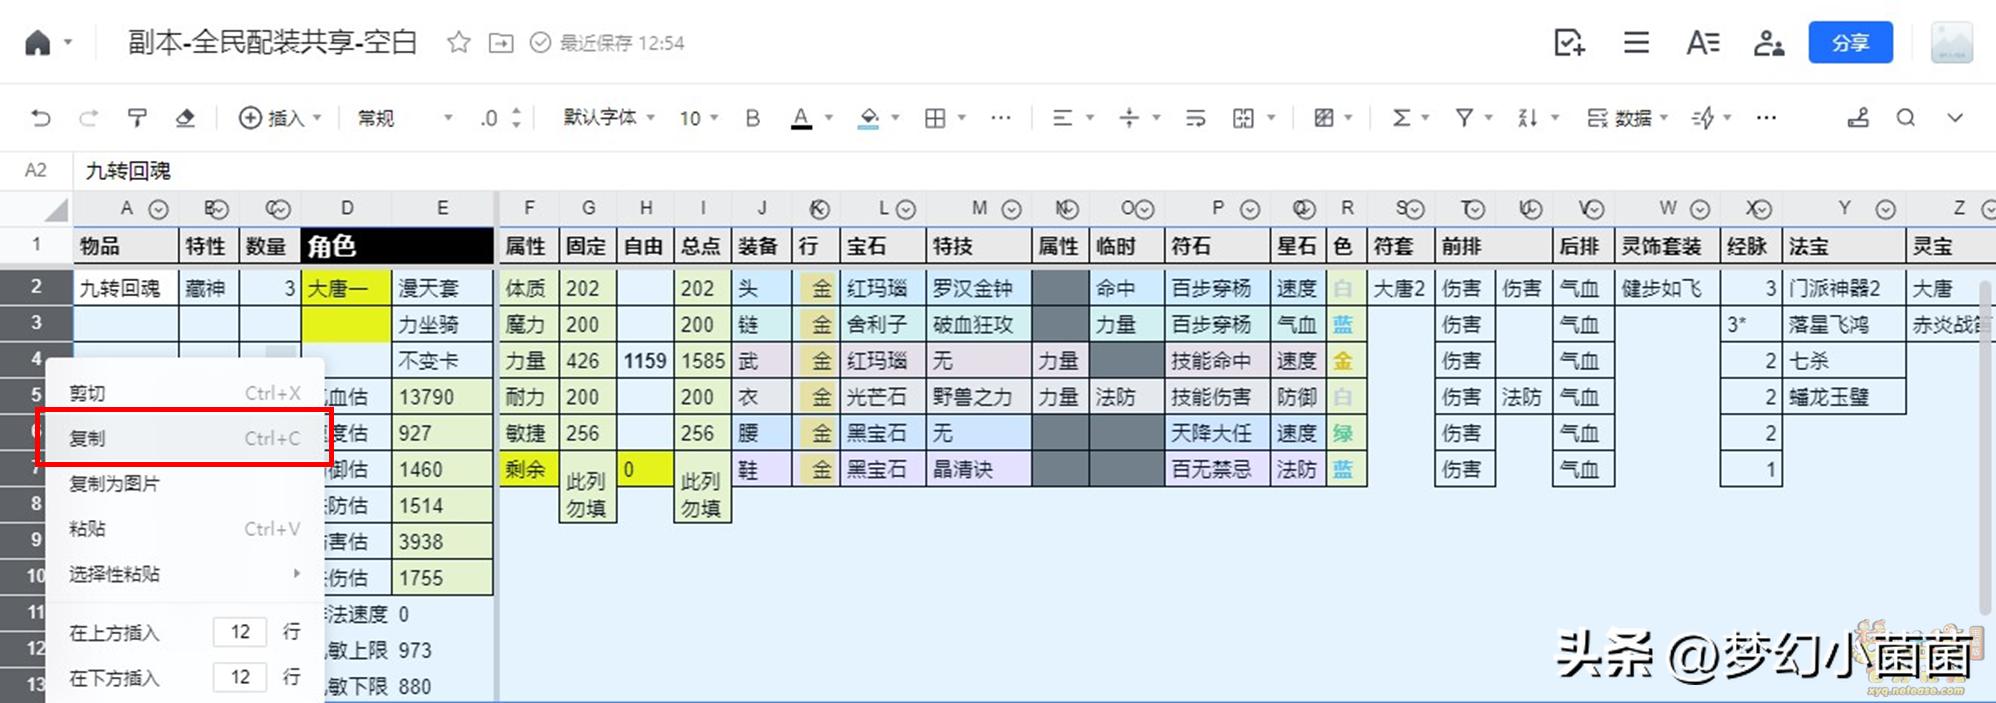1996x703 pixels.
Task: Expand the fill color dropdown arrow
Action: tap(895, 118)
